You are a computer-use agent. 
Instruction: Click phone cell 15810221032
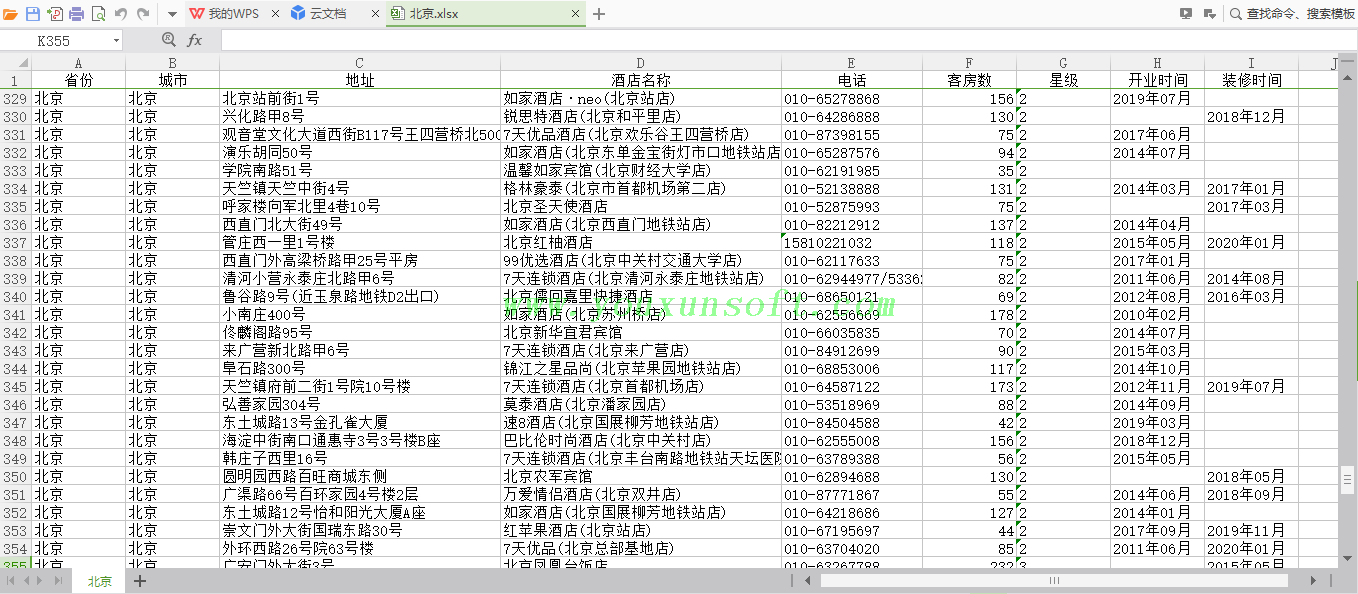pos(852,243)
